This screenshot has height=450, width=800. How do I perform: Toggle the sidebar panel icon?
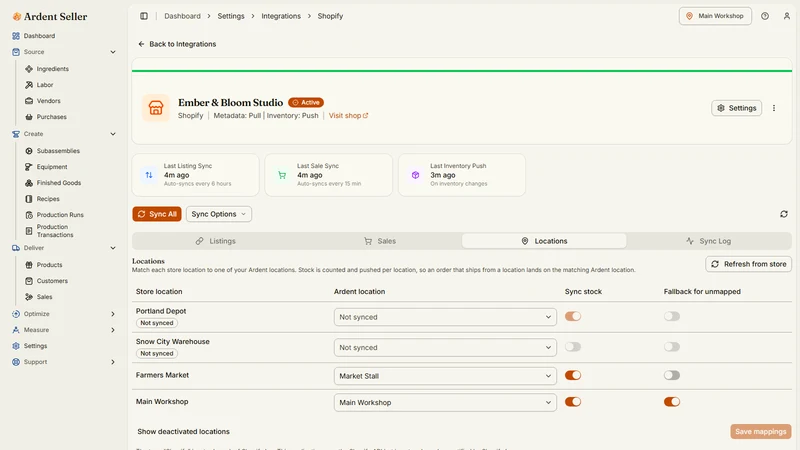pyautogui.click(x=144, y=16)
